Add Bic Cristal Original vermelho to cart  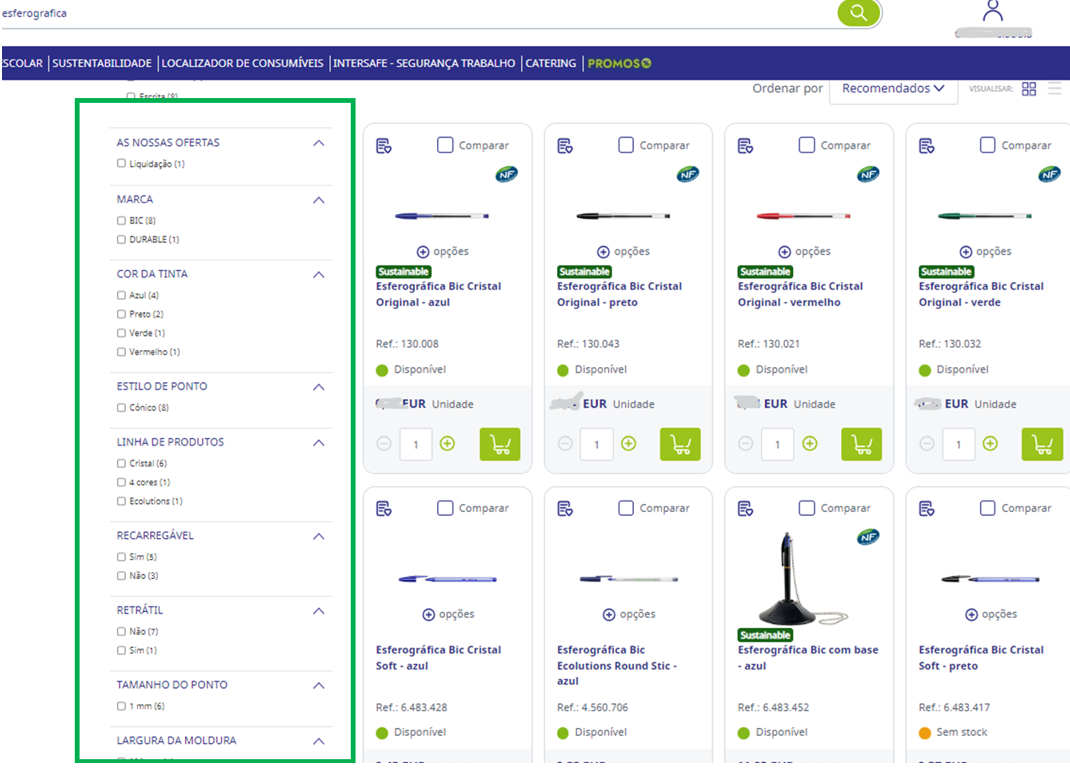(861, 444)
